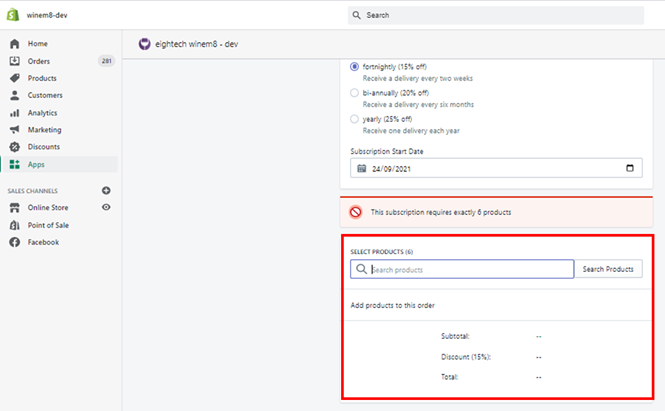
Task: Click 'SELECT PRODUCTS (6)' heading
Action: [381, 252]
